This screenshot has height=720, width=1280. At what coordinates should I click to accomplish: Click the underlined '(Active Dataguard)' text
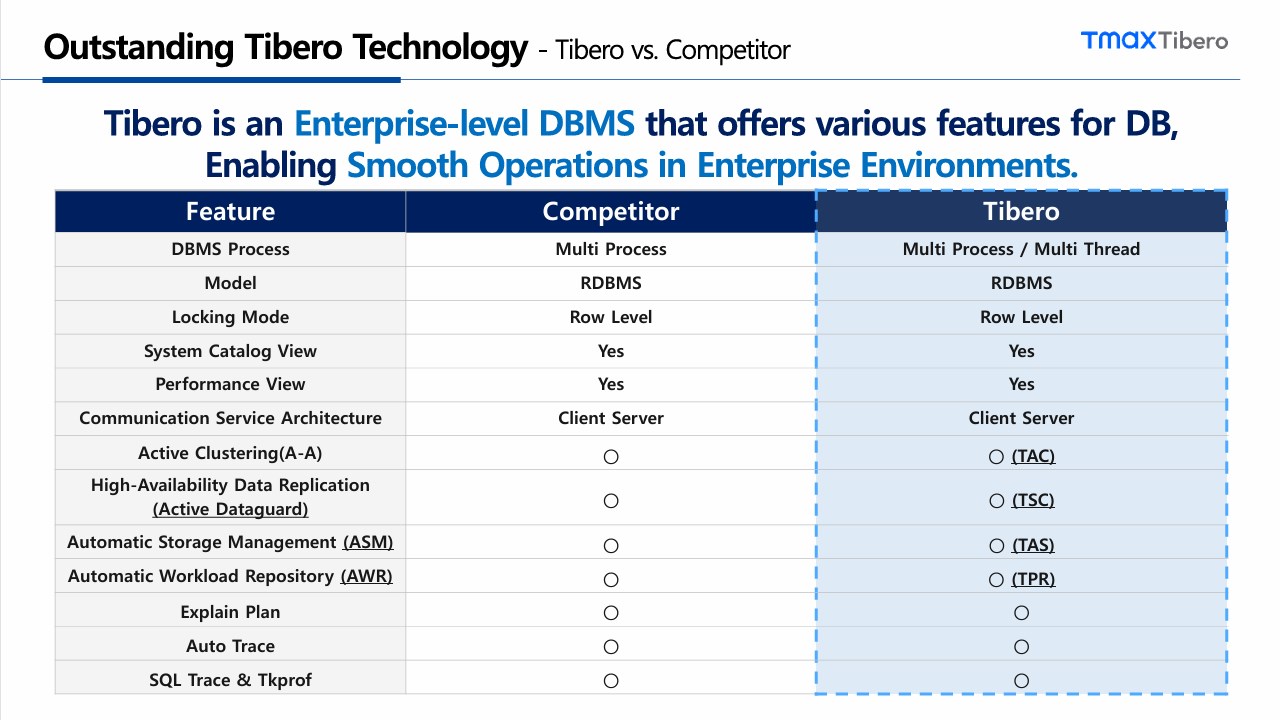230,509
